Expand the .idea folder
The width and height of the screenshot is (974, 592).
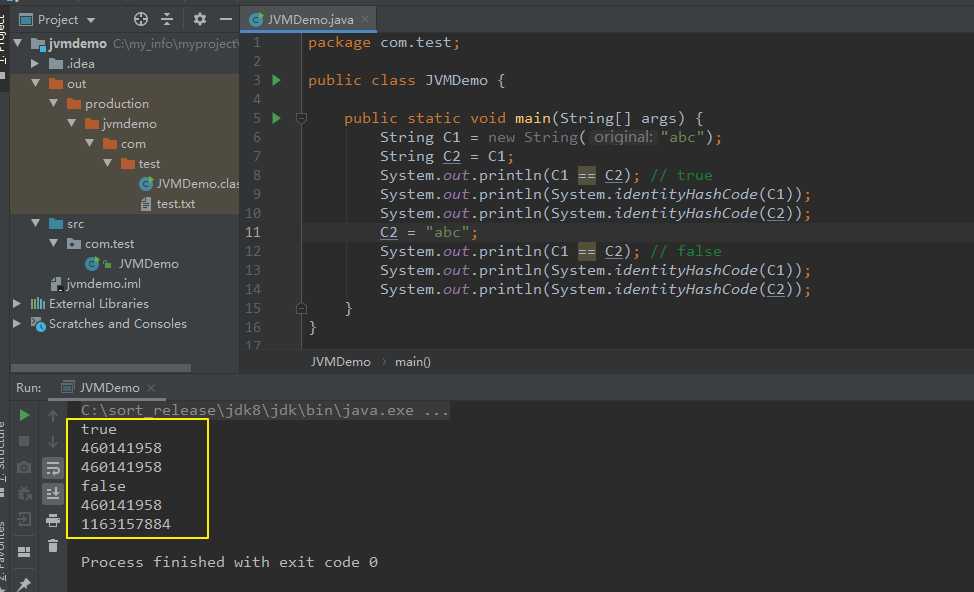coord(35,63)
